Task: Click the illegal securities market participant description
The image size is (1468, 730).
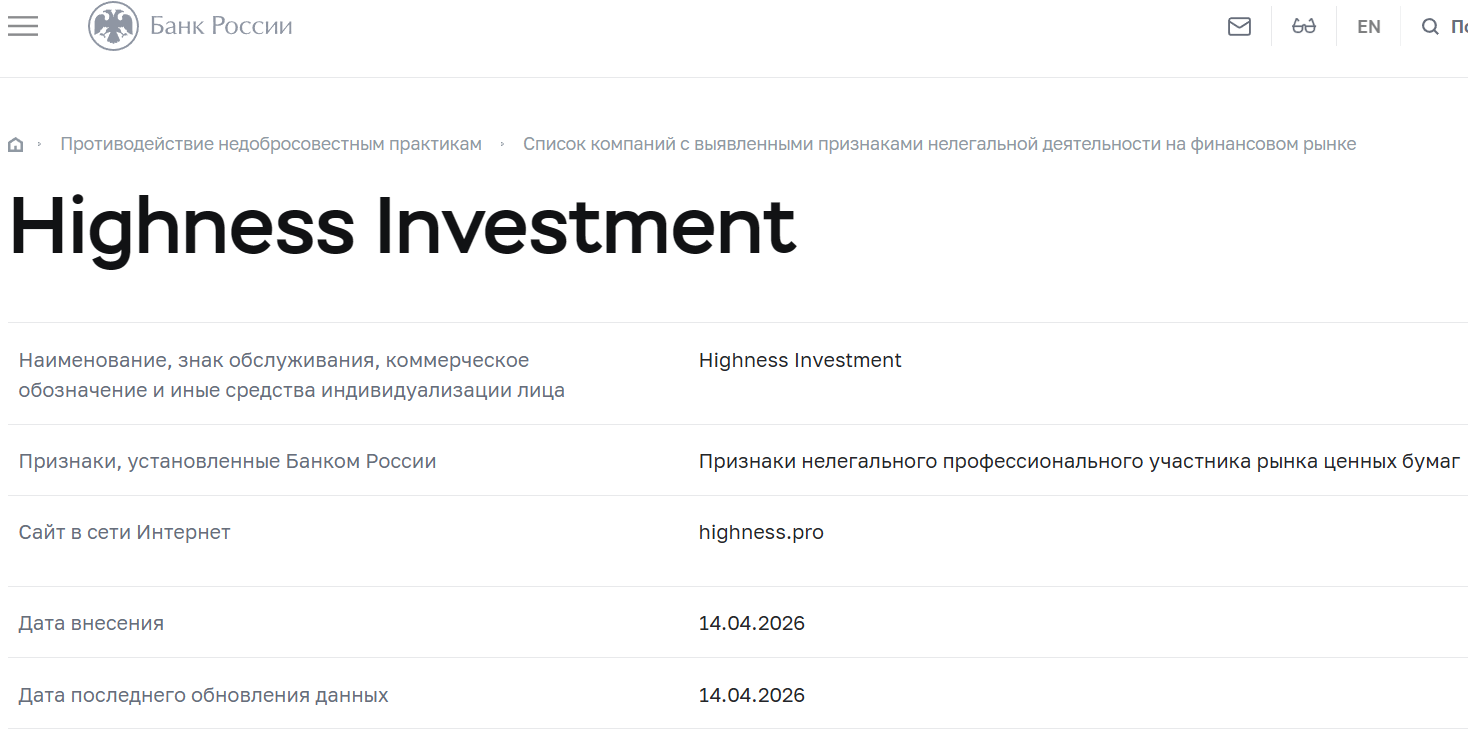Action: 1078,461
